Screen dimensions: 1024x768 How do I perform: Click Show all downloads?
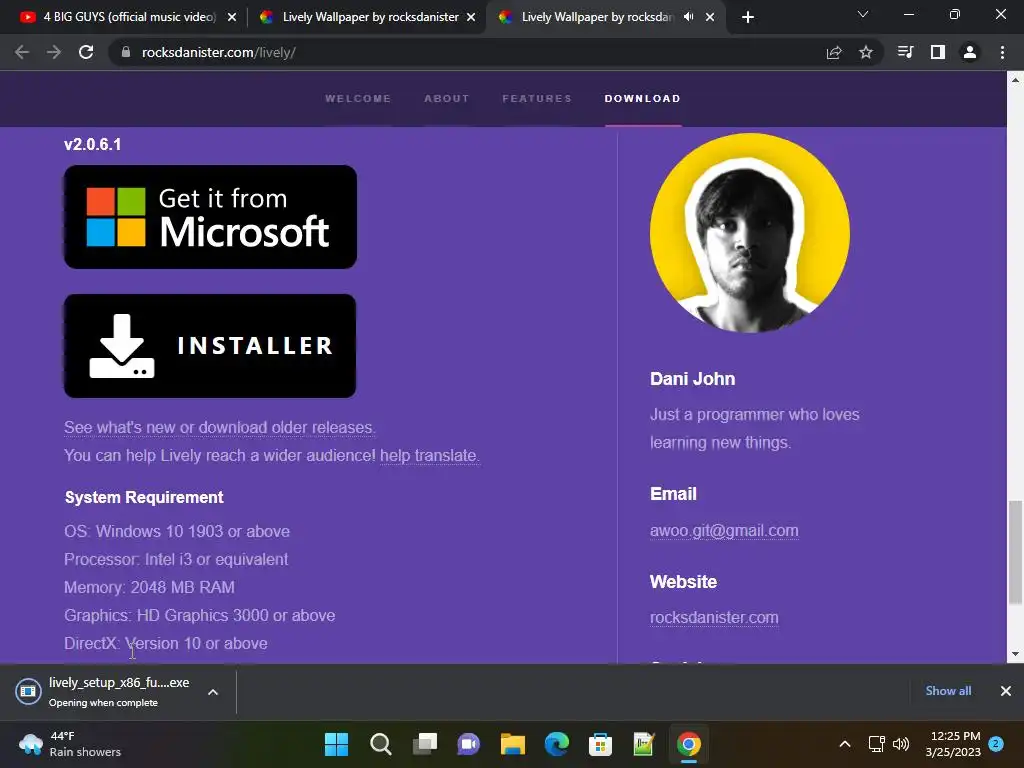pos(948,691)
